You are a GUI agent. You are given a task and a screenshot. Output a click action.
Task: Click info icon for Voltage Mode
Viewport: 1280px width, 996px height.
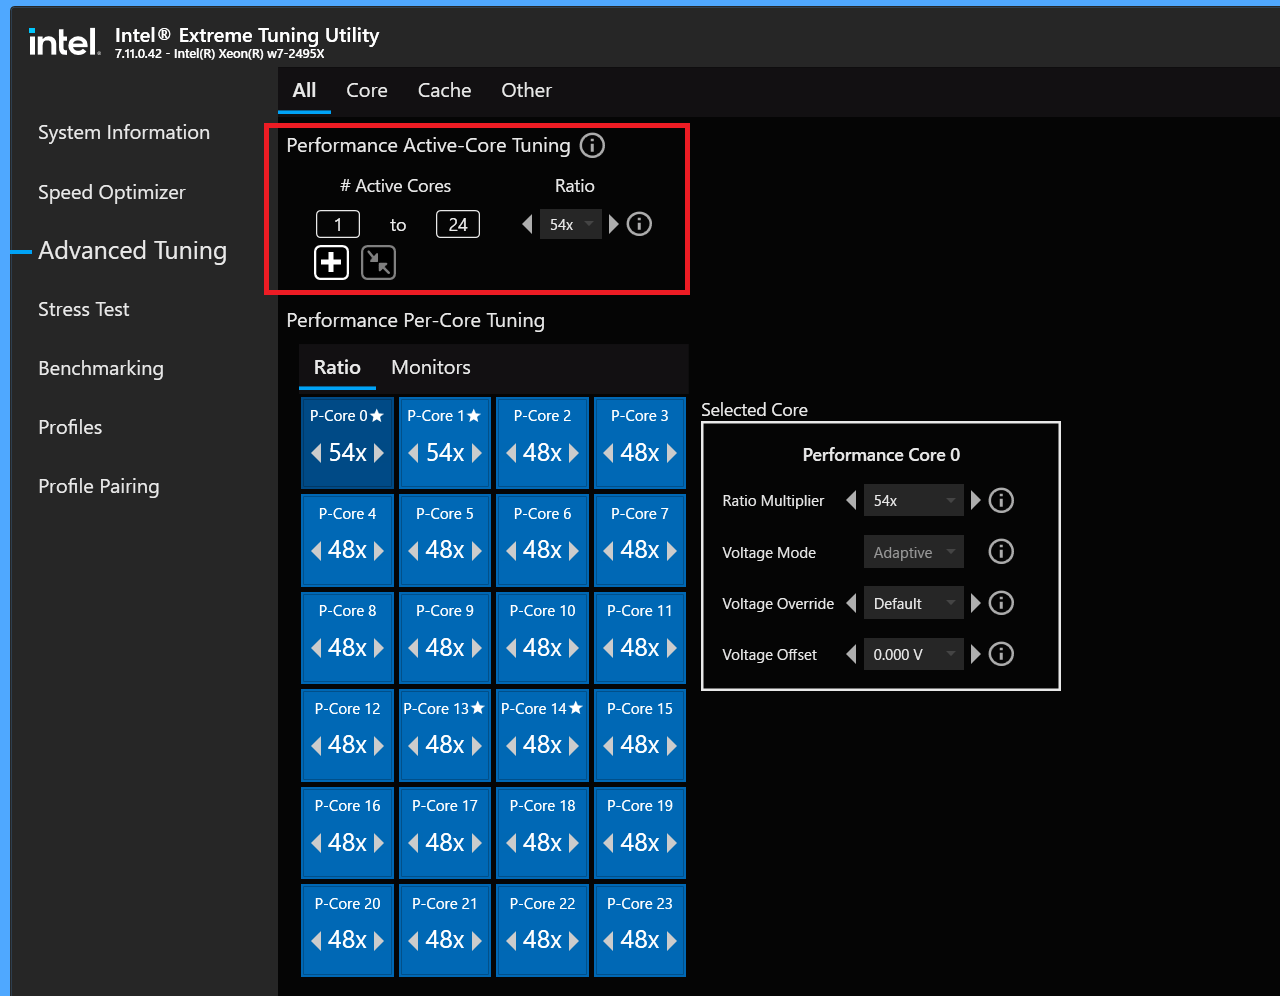click(x=1001, y=552)
